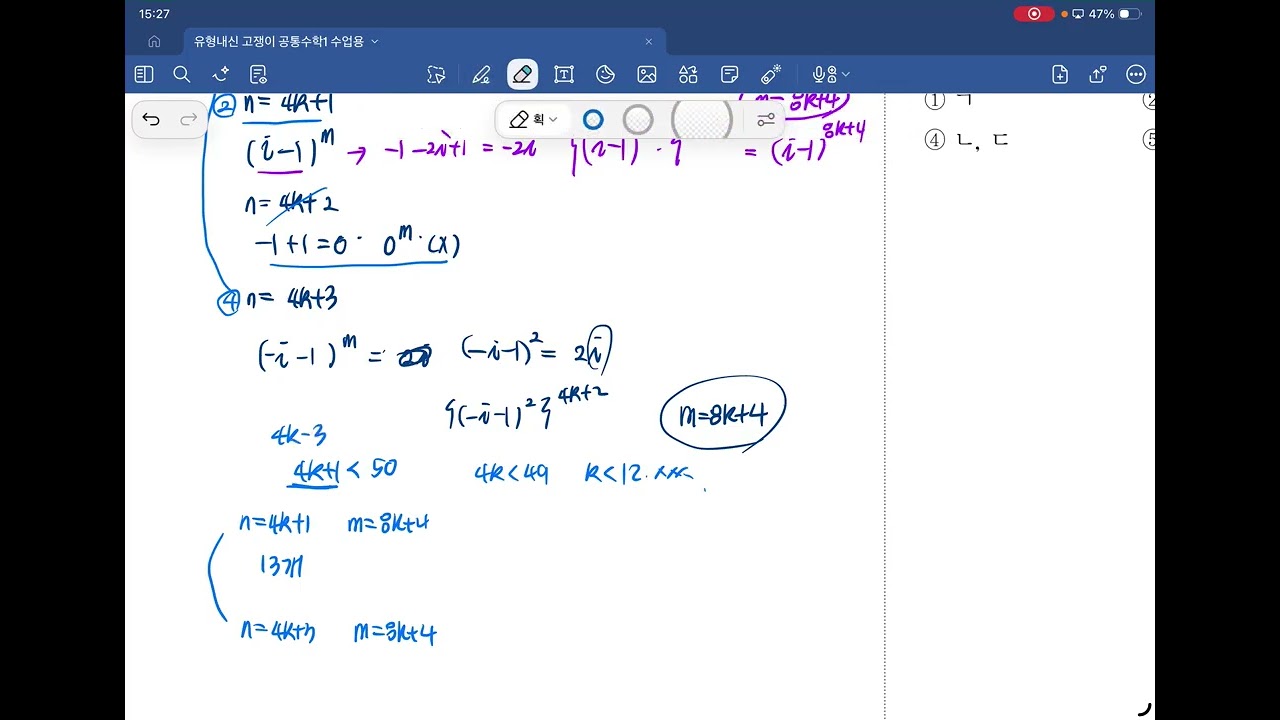The height and width of the screenshot is (720, 1280).
Task: Tap the 47% battery status indicator
Action: coord(1114,14)
